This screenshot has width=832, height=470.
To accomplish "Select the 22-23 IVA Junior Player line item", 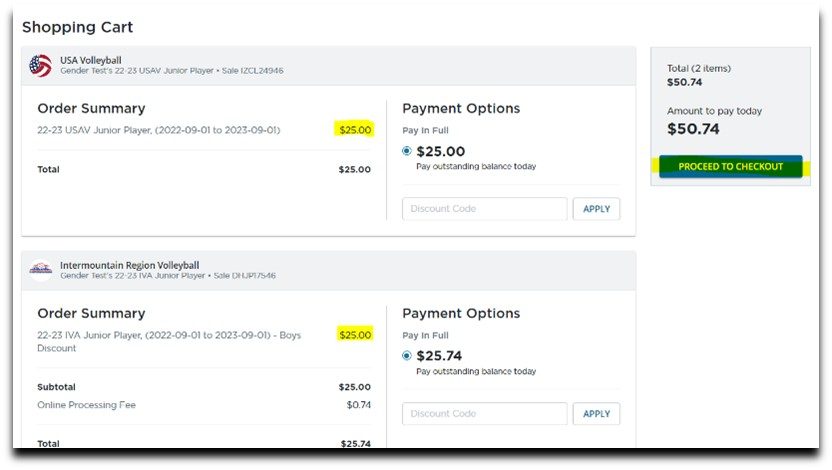I will (169, 335).
